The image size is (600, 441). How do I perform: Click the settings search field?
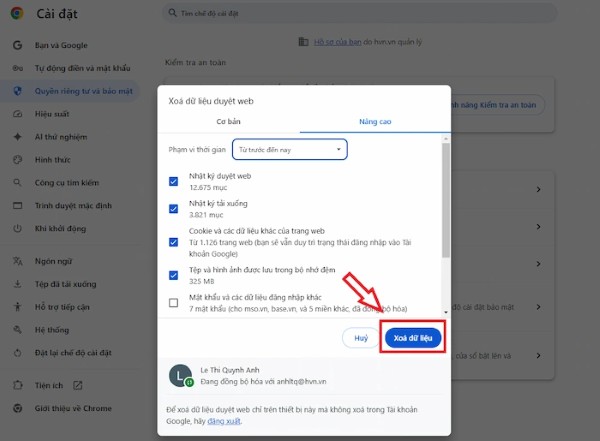point(300,17)
